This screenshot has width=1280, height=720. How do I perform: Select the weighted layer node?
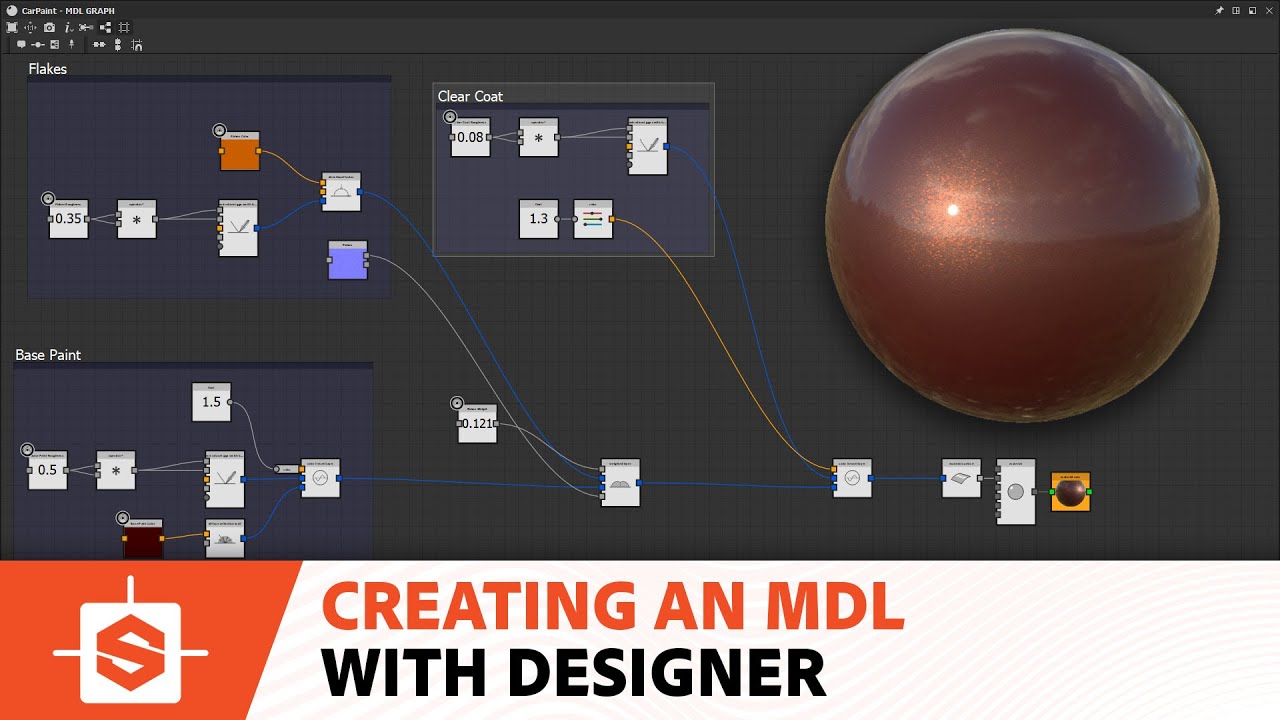click(x=621, y=483)
